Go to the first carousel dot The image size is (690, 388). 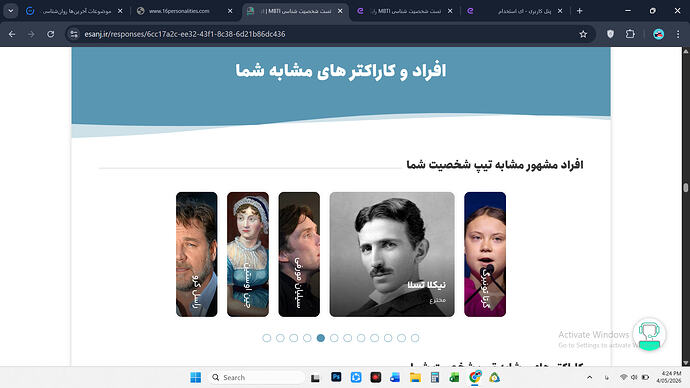tap(267, 338)
